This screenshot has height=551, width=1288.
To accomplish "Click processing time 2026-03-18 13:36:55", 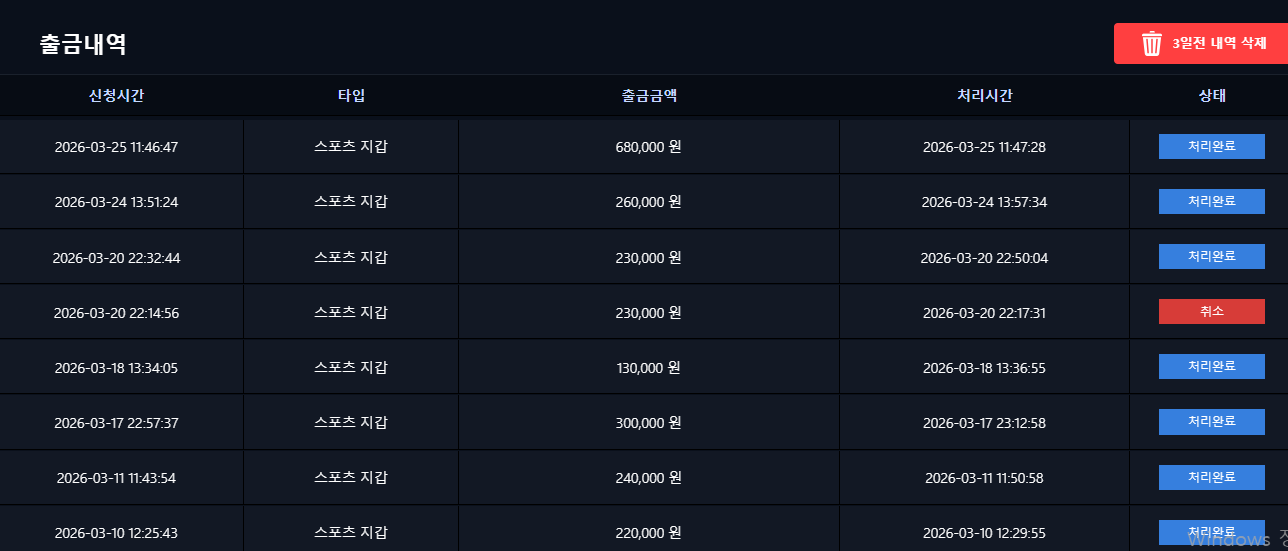I will pyautogui.click(x=984, y=368).
